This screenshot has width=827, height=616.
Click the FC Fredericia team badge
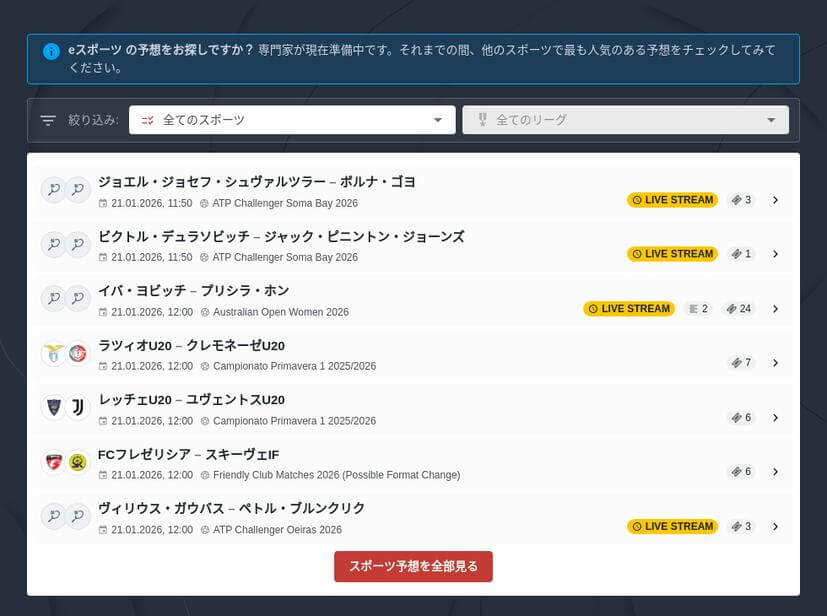pyautogui.click(x=53, y=460)
